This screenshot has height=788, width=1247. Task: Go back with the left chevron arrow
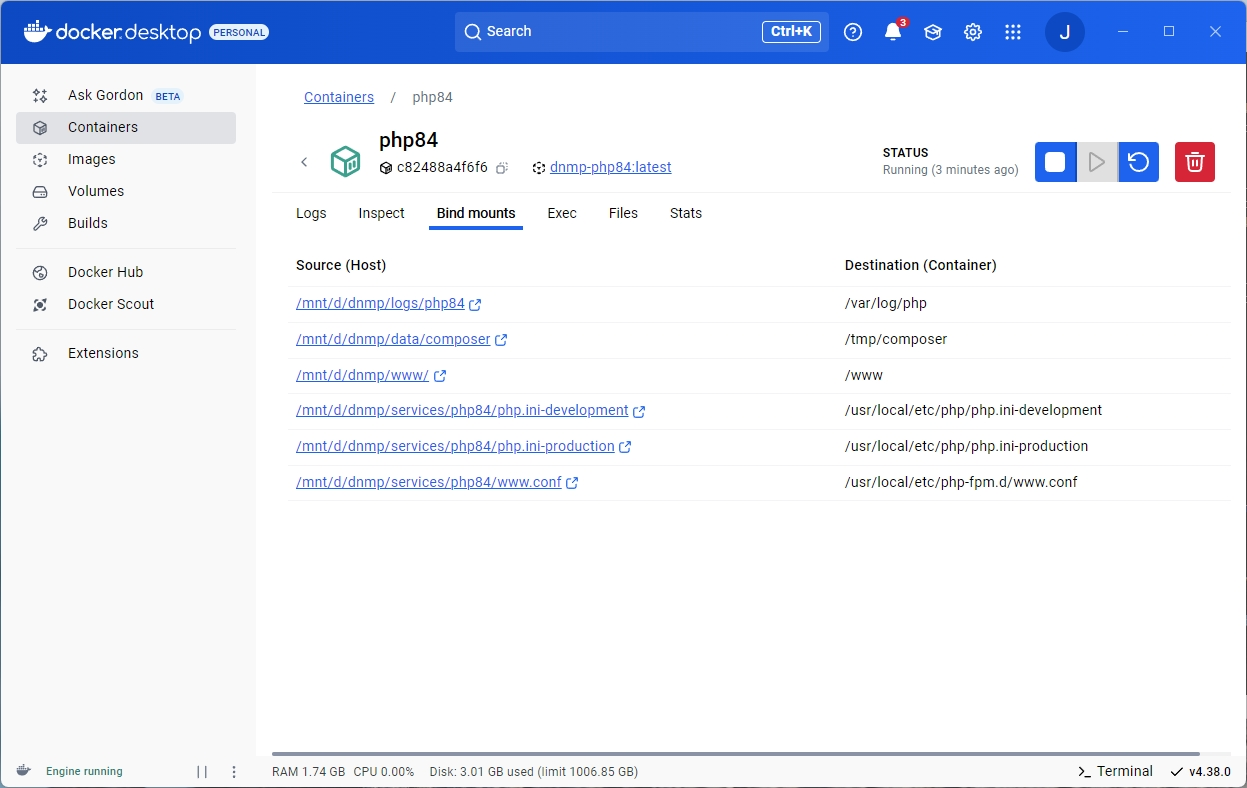click(x=304, y=162)
